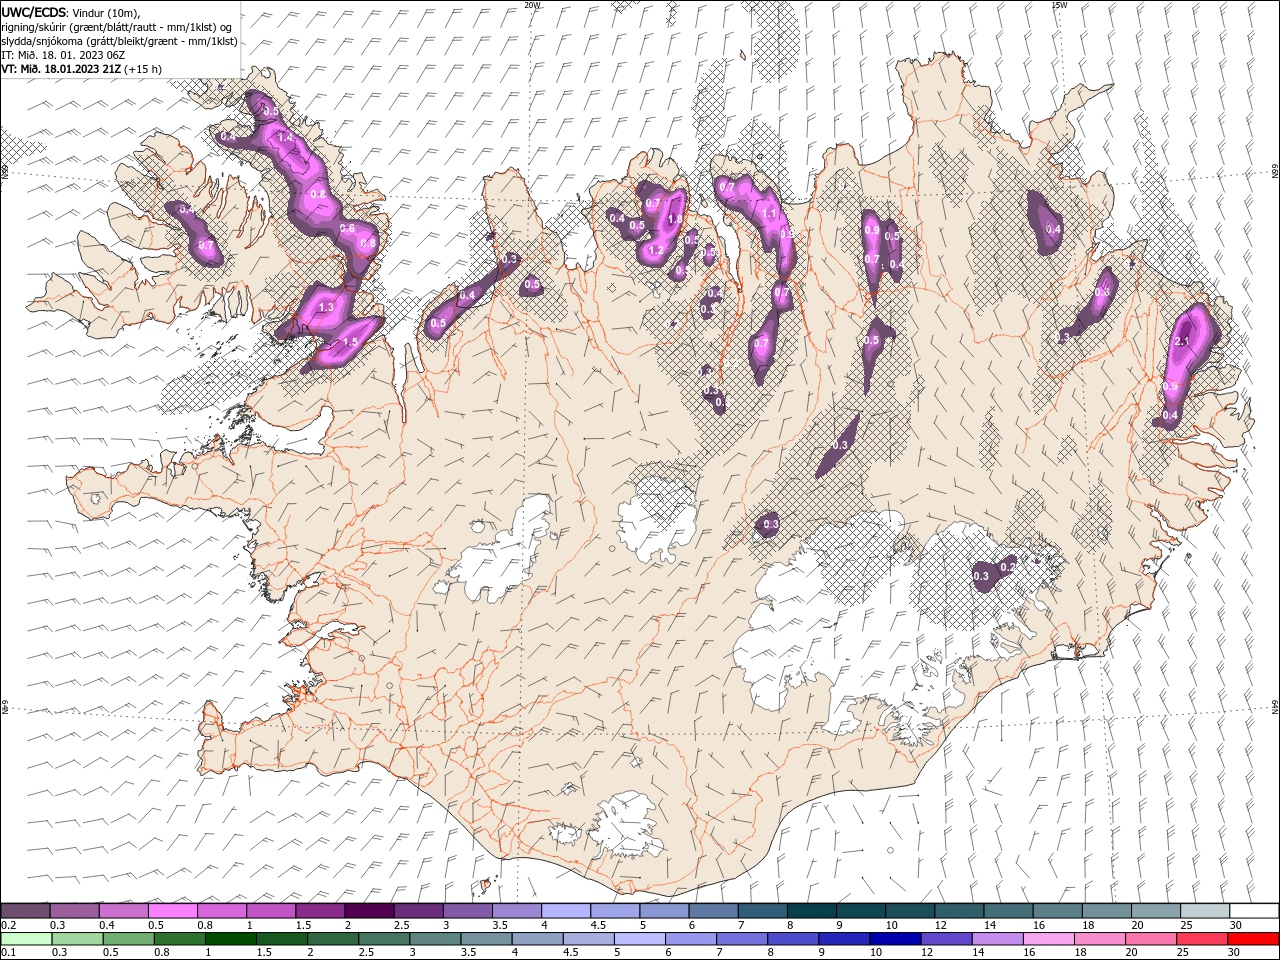
Task: Select the 'rigning/skúrir (grænt/blátt/rautt - mm/1klst) og' line
Action: pyautogui.click(x=117, y=26)
